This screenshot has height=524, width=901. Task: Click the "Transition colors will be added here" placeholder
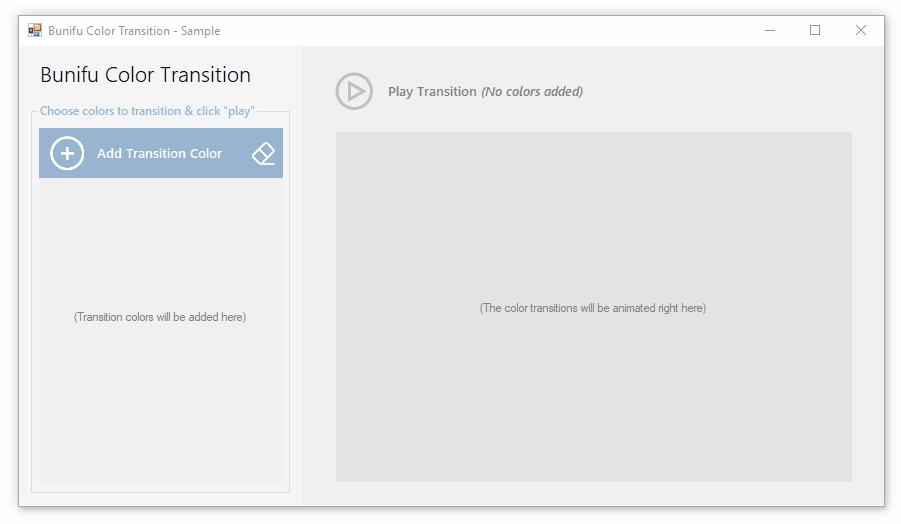click(160, 317)
